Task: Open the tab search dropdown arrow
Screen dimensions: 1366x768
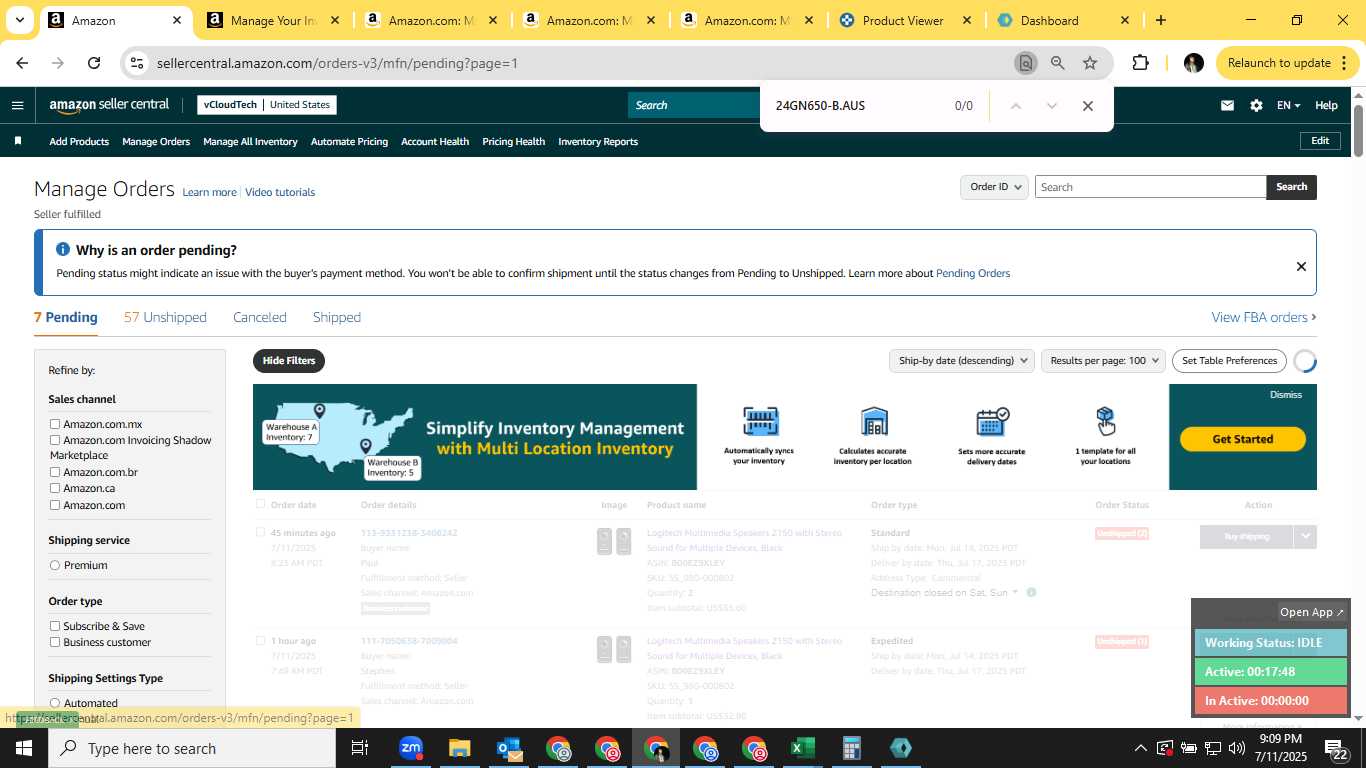Action: pos(19,20)
